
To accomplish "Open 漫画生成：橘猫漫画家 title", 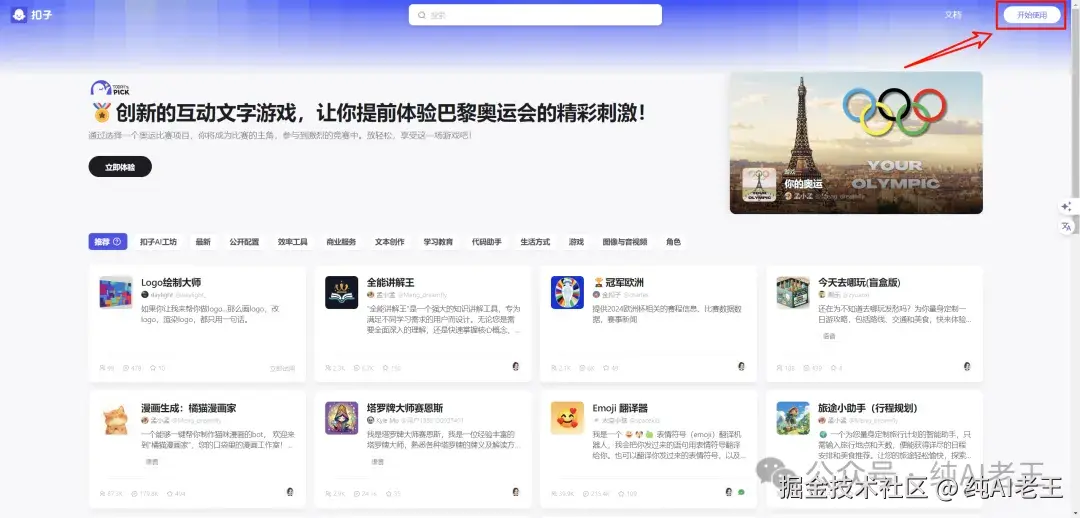I will (x=189, y=408).
